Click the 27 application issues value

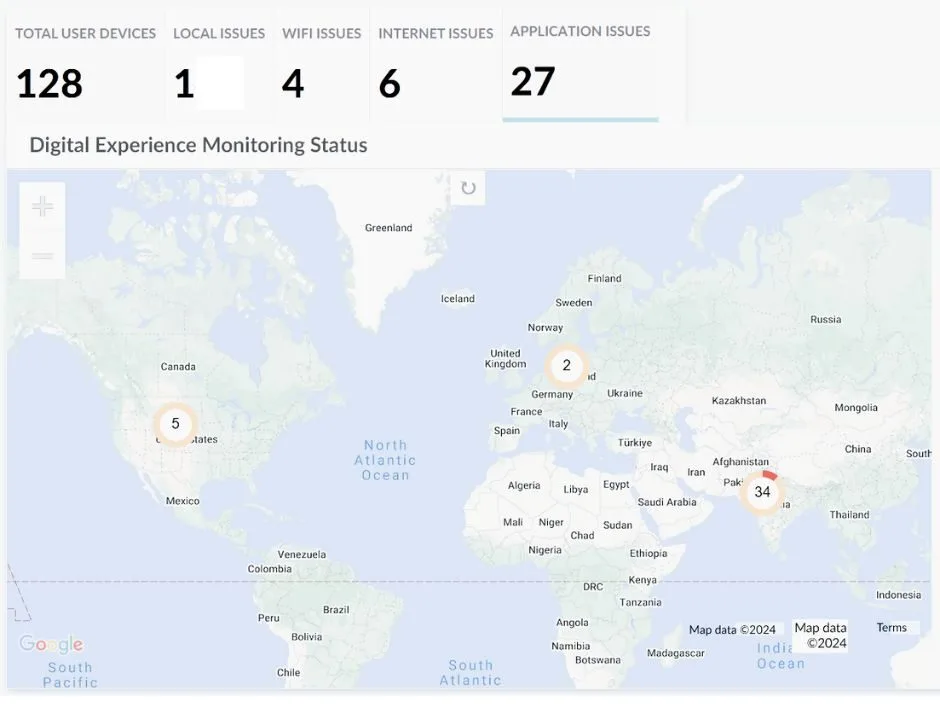coord(533,82)
